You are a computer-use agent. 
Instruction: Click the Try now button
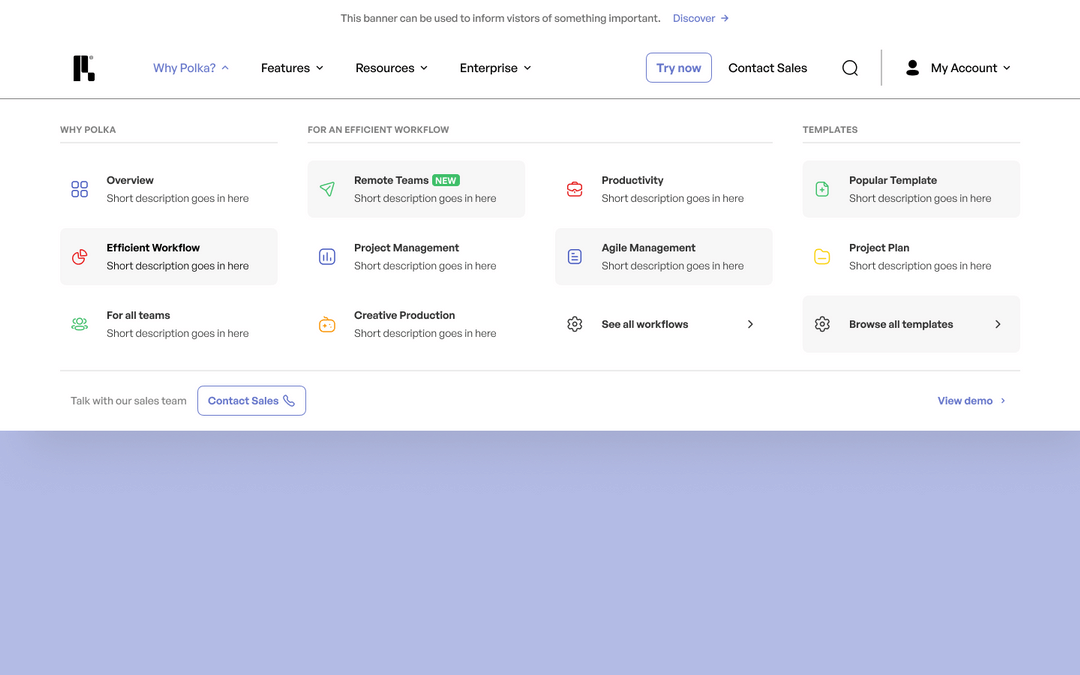point(678,67)
